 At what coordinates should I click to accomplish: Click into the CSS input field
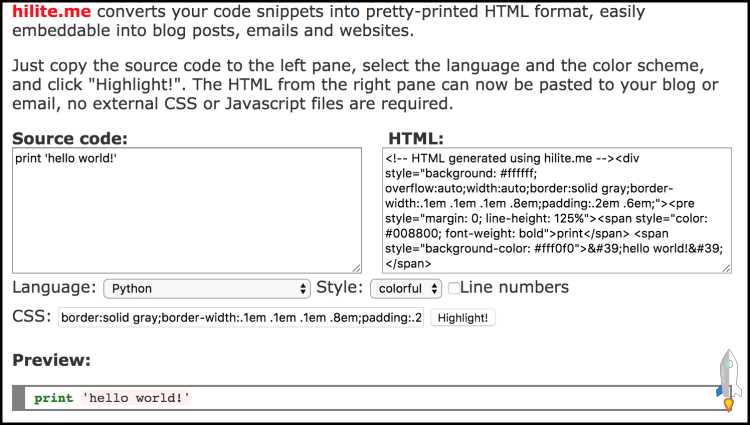tap(241, 317)
